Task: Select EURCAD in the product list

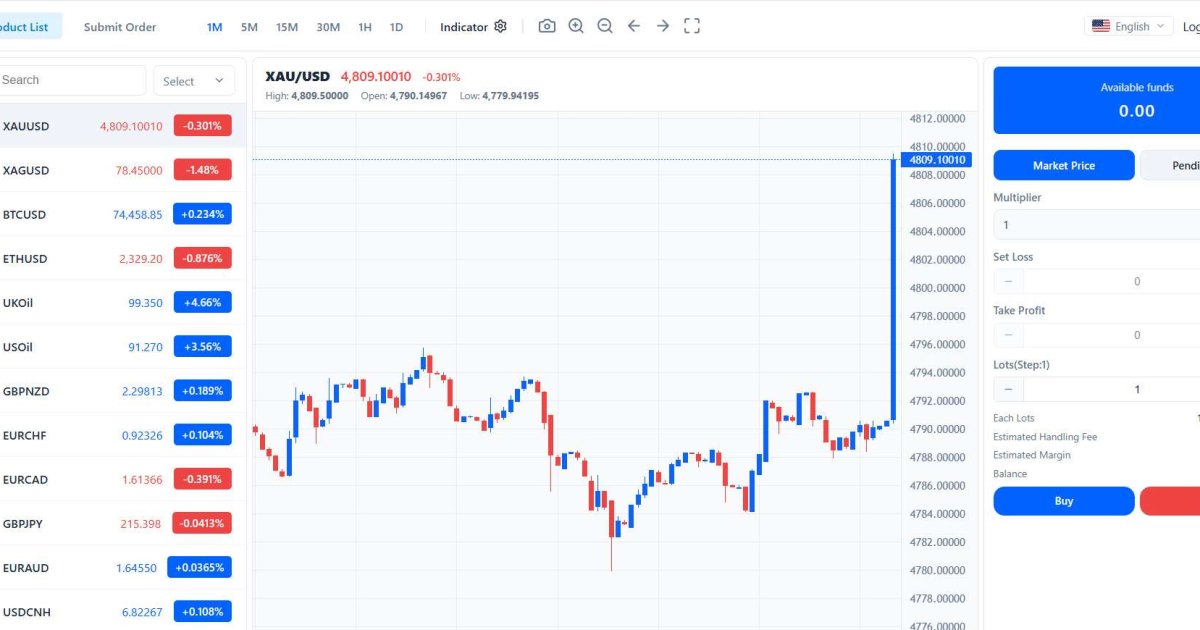Action: pos(122,479)
